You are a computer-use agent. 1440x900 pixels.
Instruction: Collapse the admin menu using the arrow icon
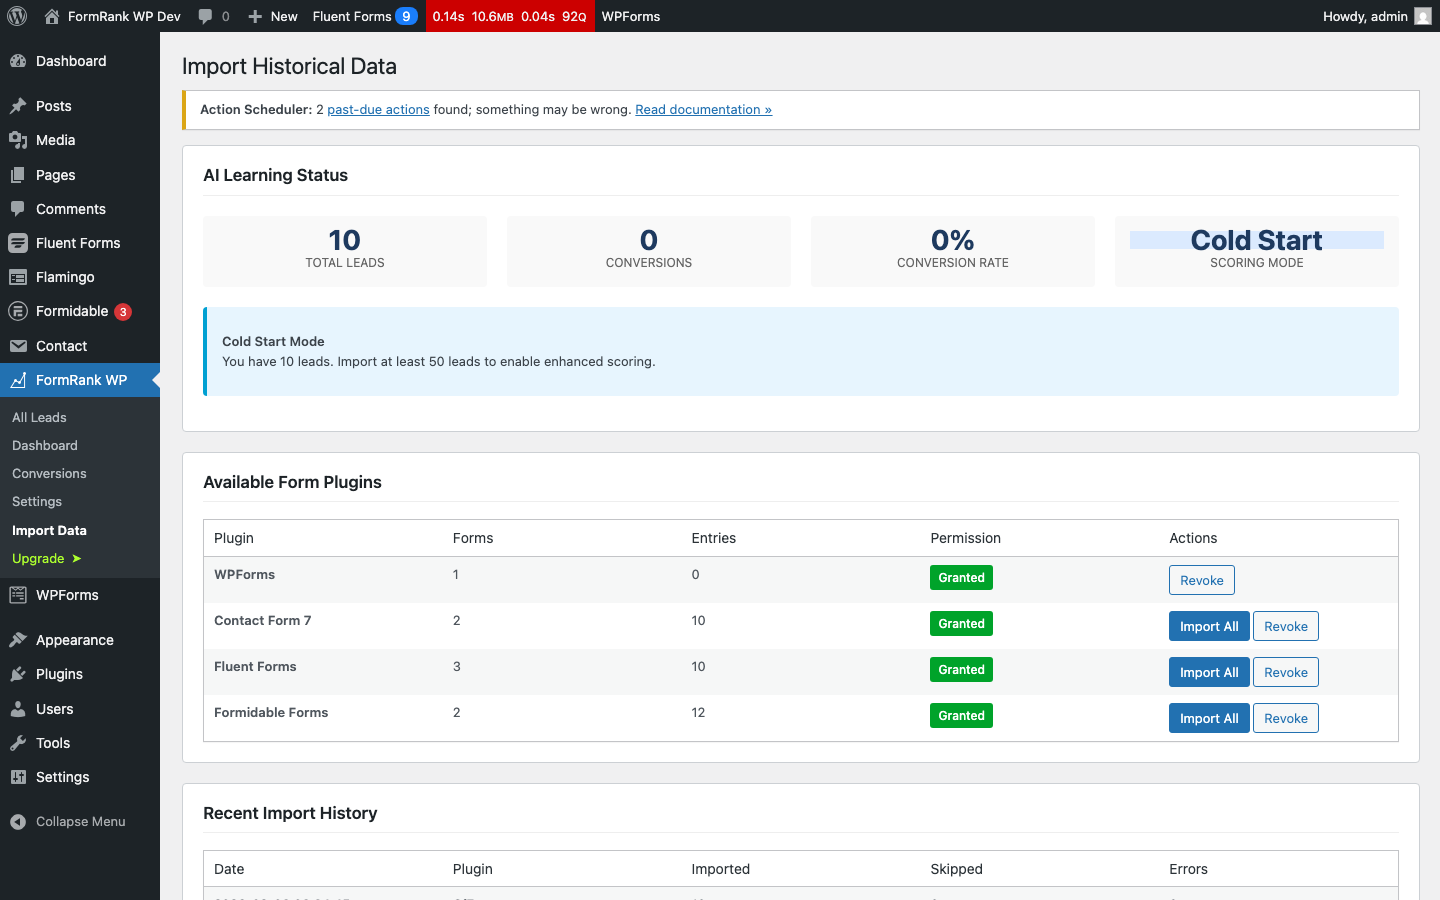pos(17,821)
